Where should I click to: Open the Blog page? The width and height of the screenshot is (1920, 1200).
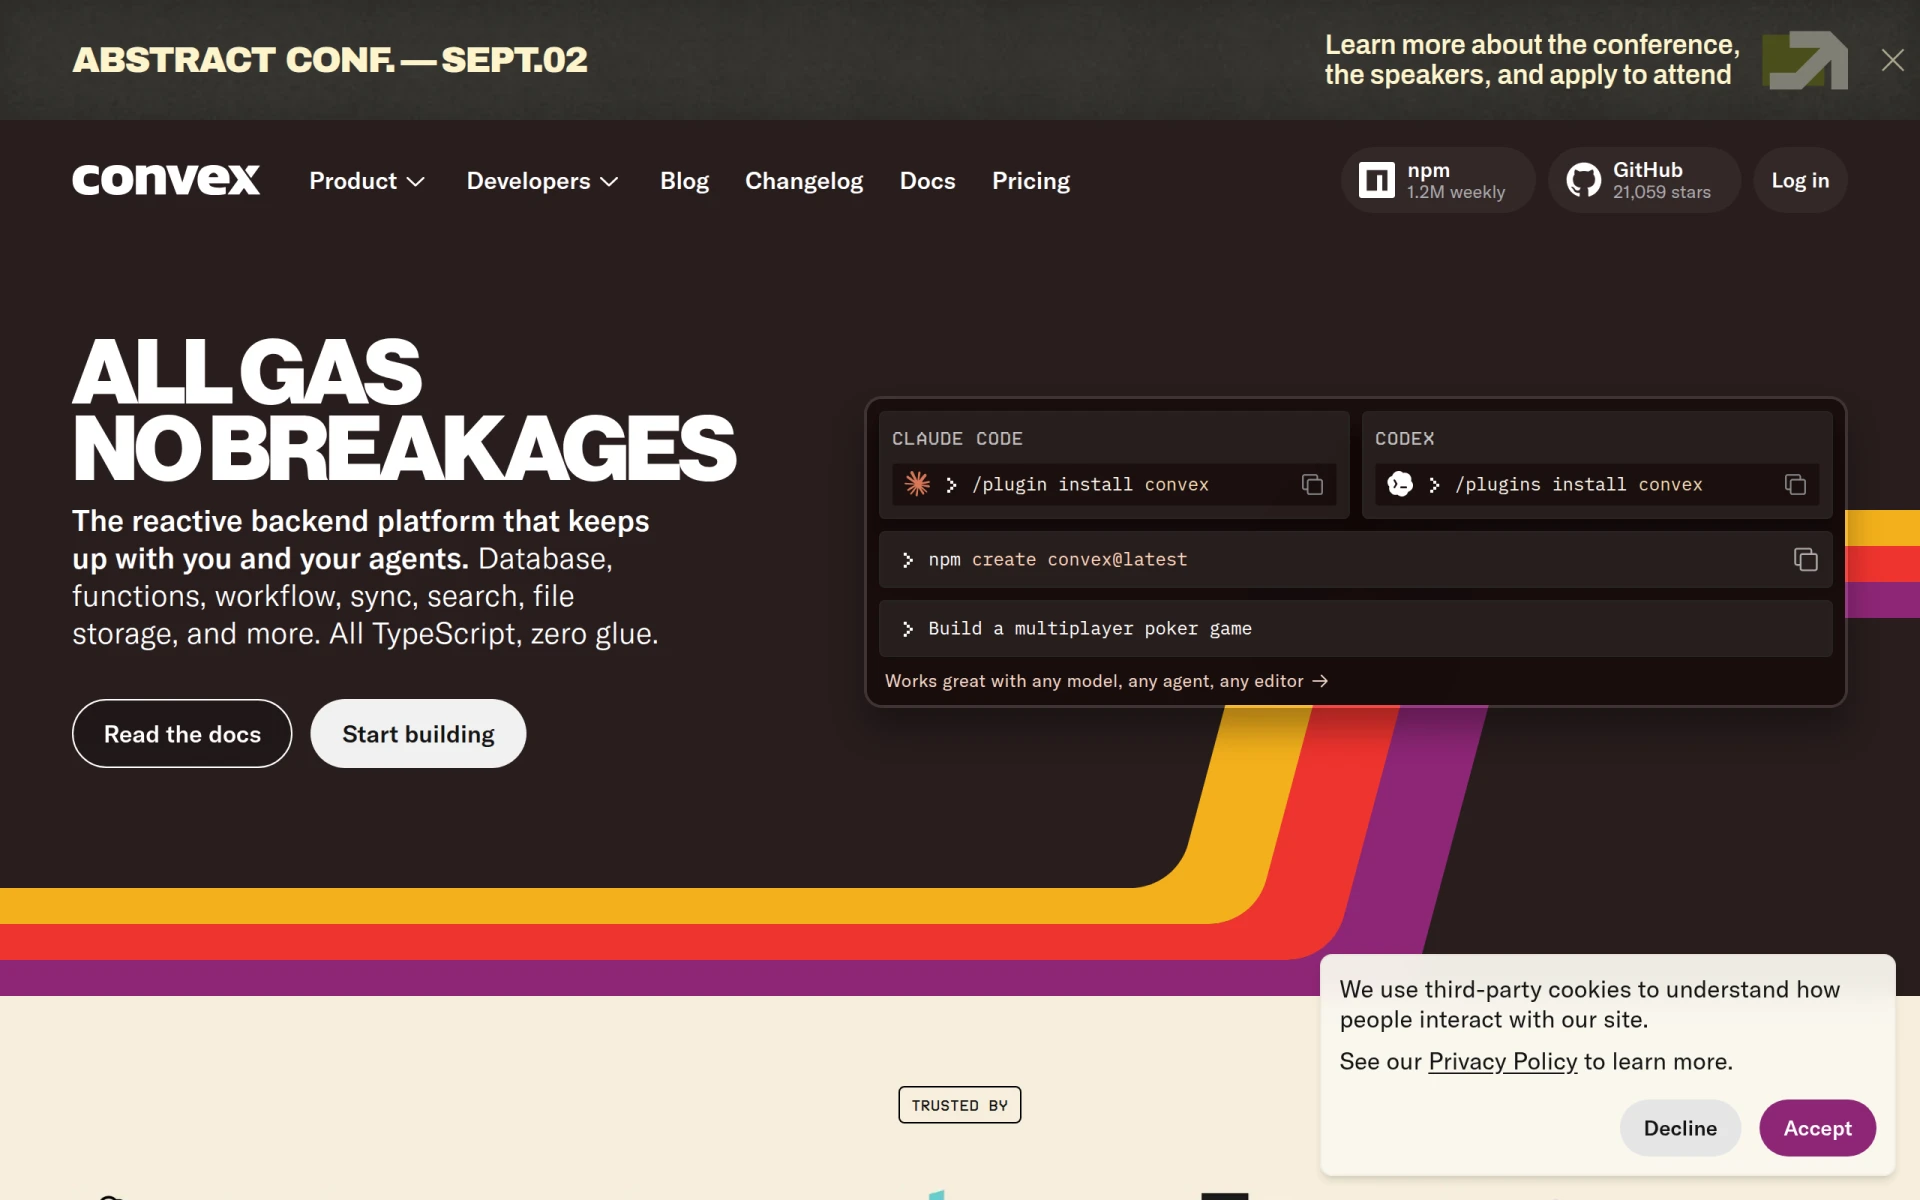point(684,181)
